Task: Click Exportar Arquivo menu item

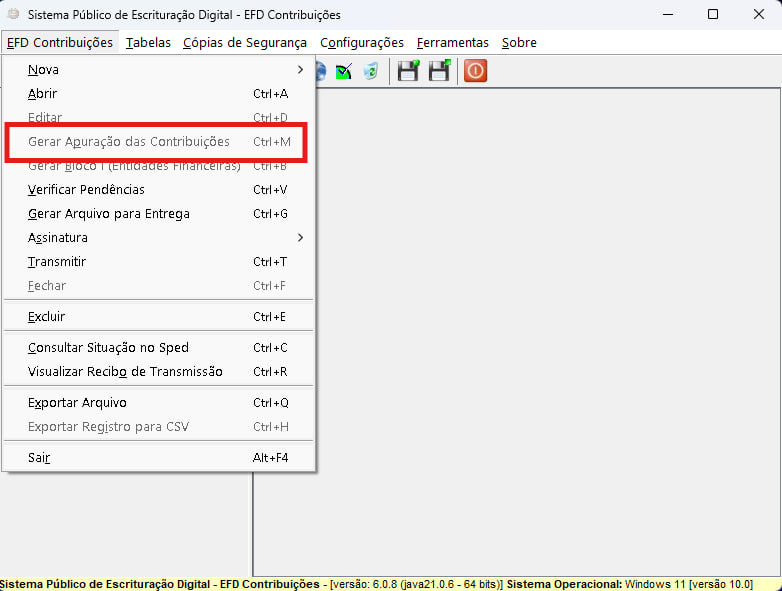Action: pos(77,403)
